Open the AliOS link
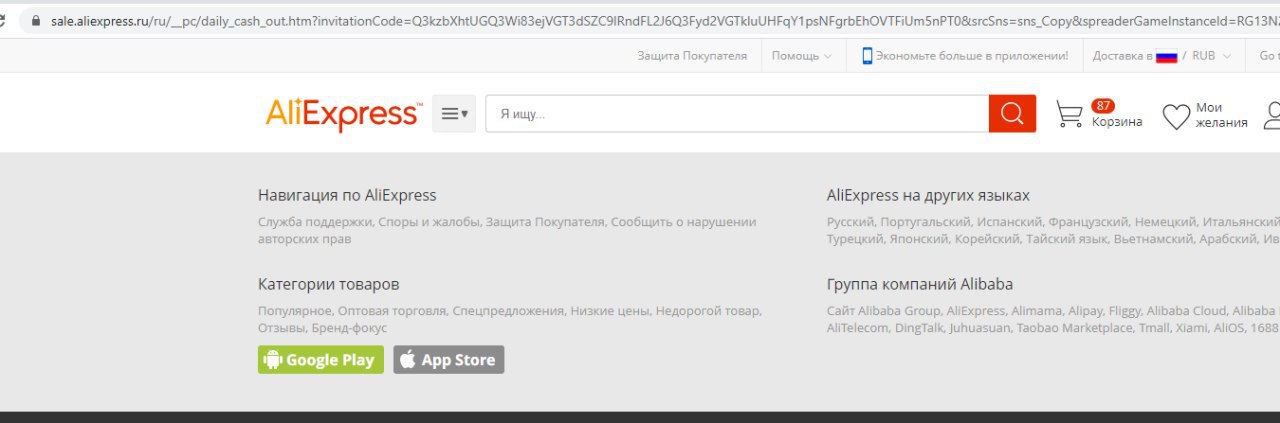The image size is (1280, 423). pyautogui.click(x=1229, y=328)
